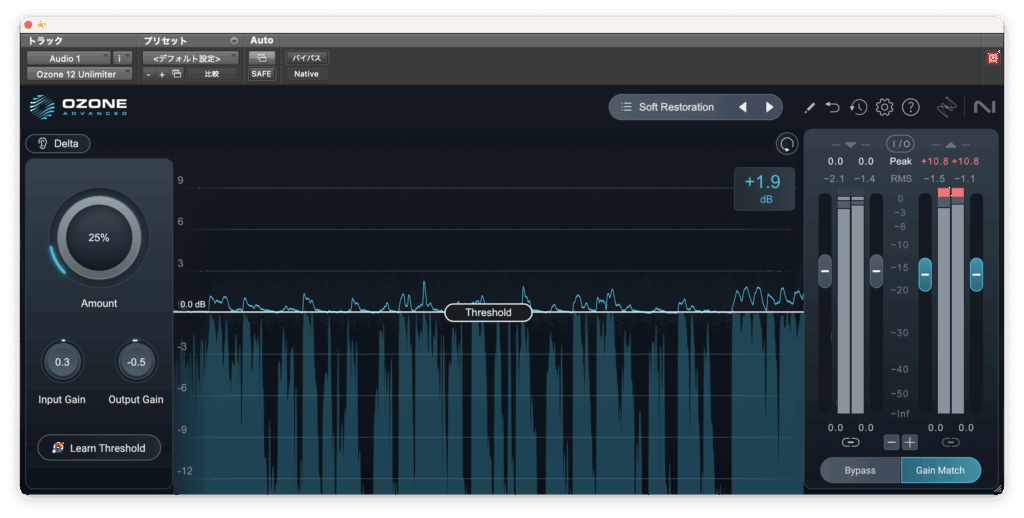
Task: Toggle the input channel link icon
Action: 850,442
